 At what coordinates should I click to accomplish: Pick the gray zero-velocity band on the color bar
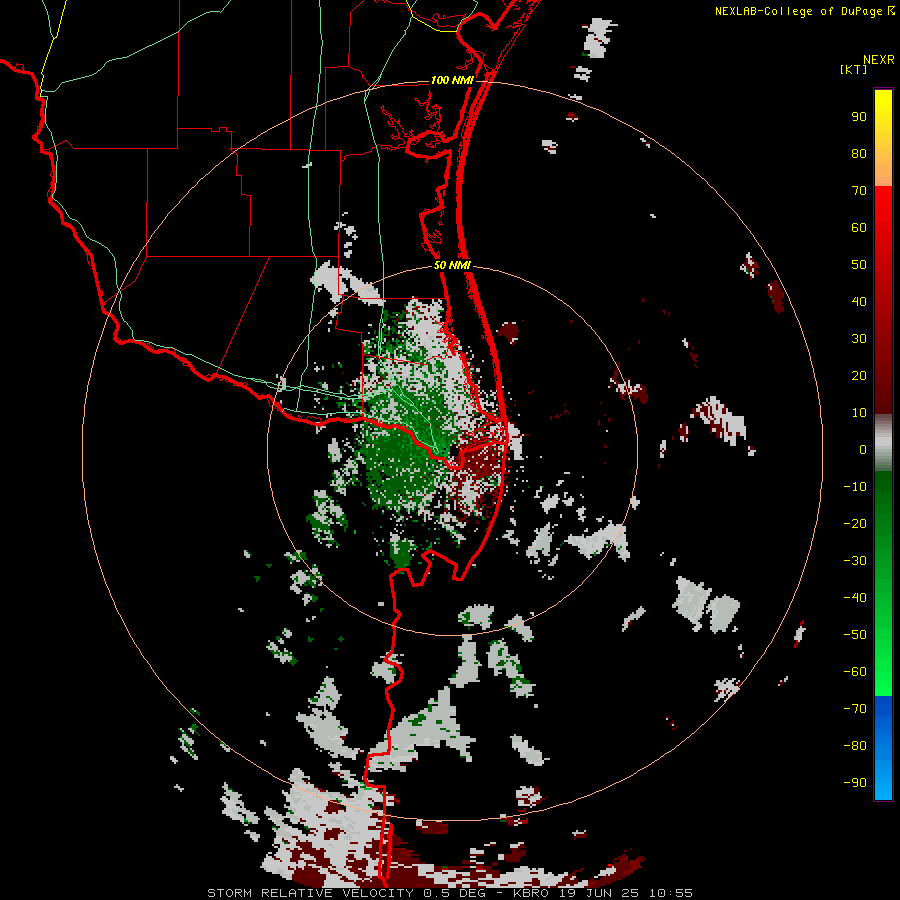point(883,443)
